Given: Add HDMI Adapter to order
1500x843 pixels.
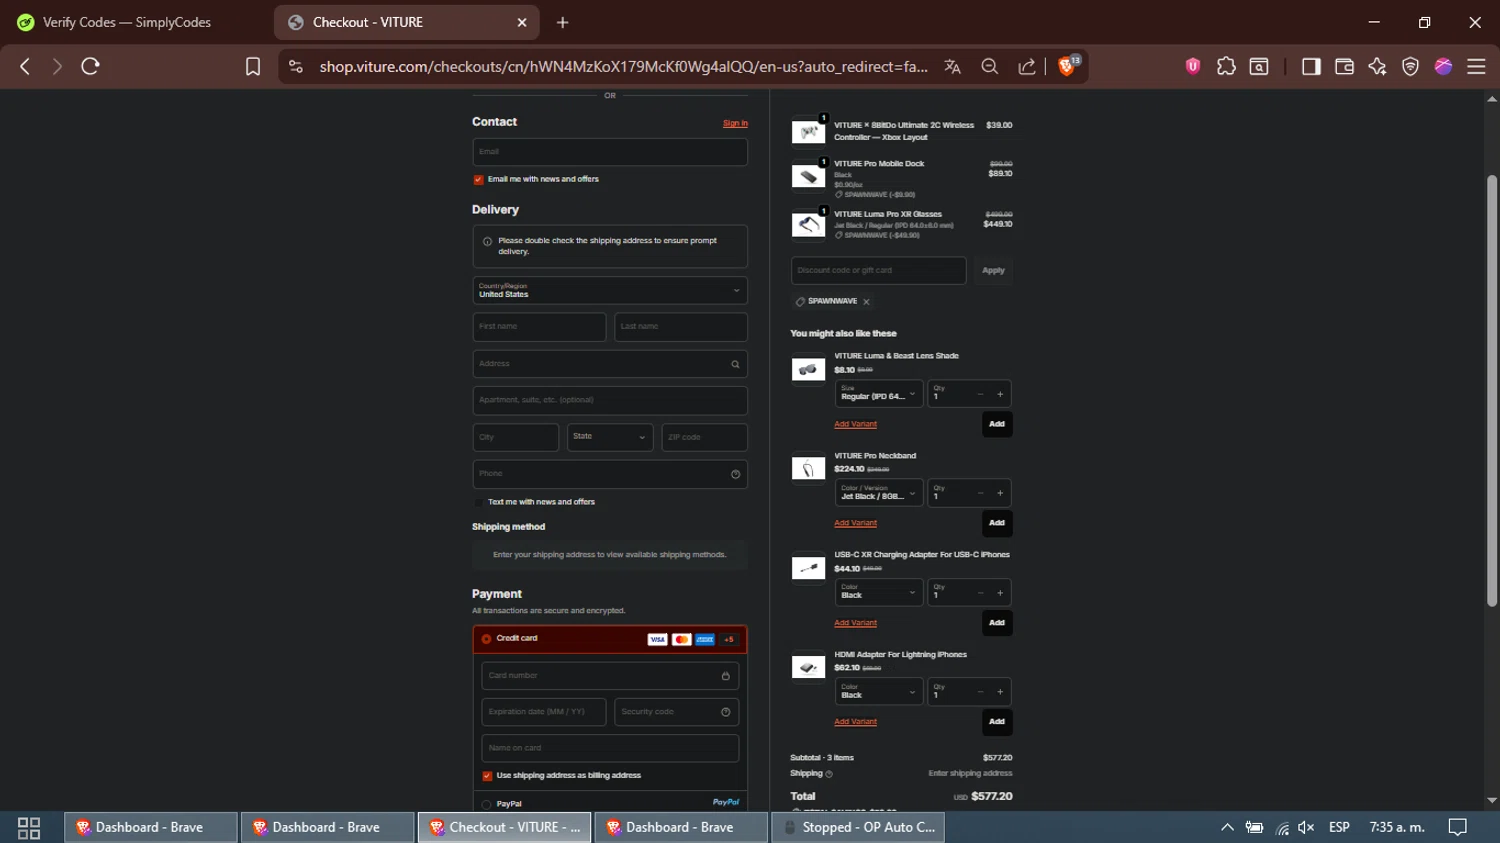Looking at the screenshot, I should pyautogui.click(x=997, y=722).
